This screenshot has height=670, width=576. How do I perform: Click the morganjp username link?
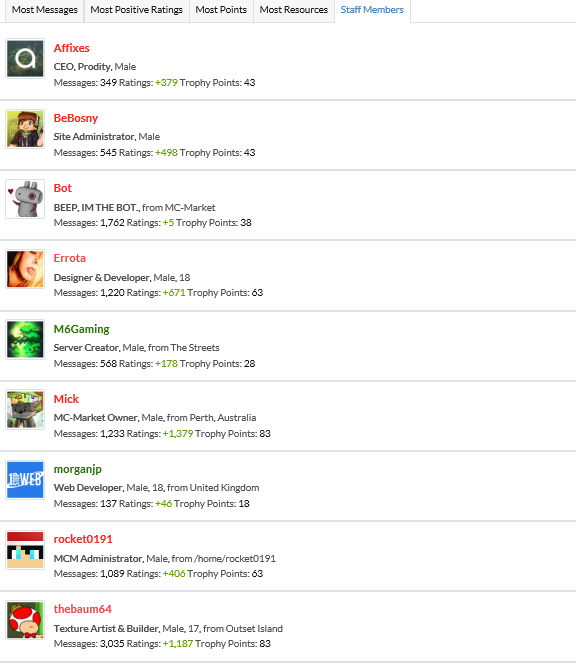pyautogui.click(x=77, y=469)
